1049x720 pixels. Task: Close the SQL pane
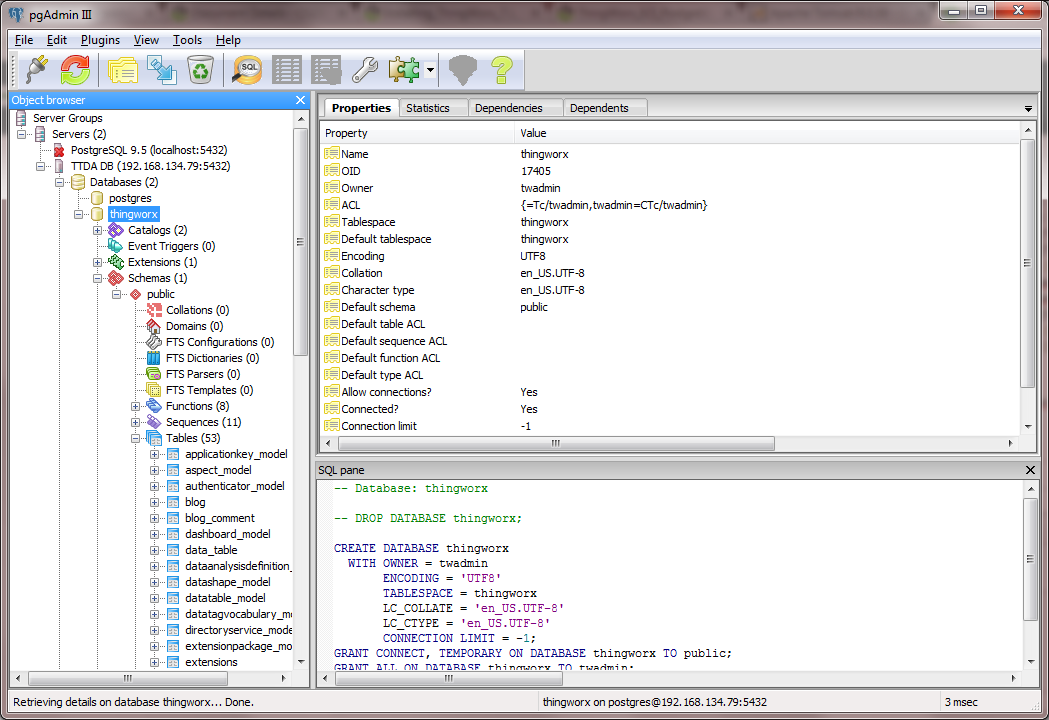pos(1030,470)
